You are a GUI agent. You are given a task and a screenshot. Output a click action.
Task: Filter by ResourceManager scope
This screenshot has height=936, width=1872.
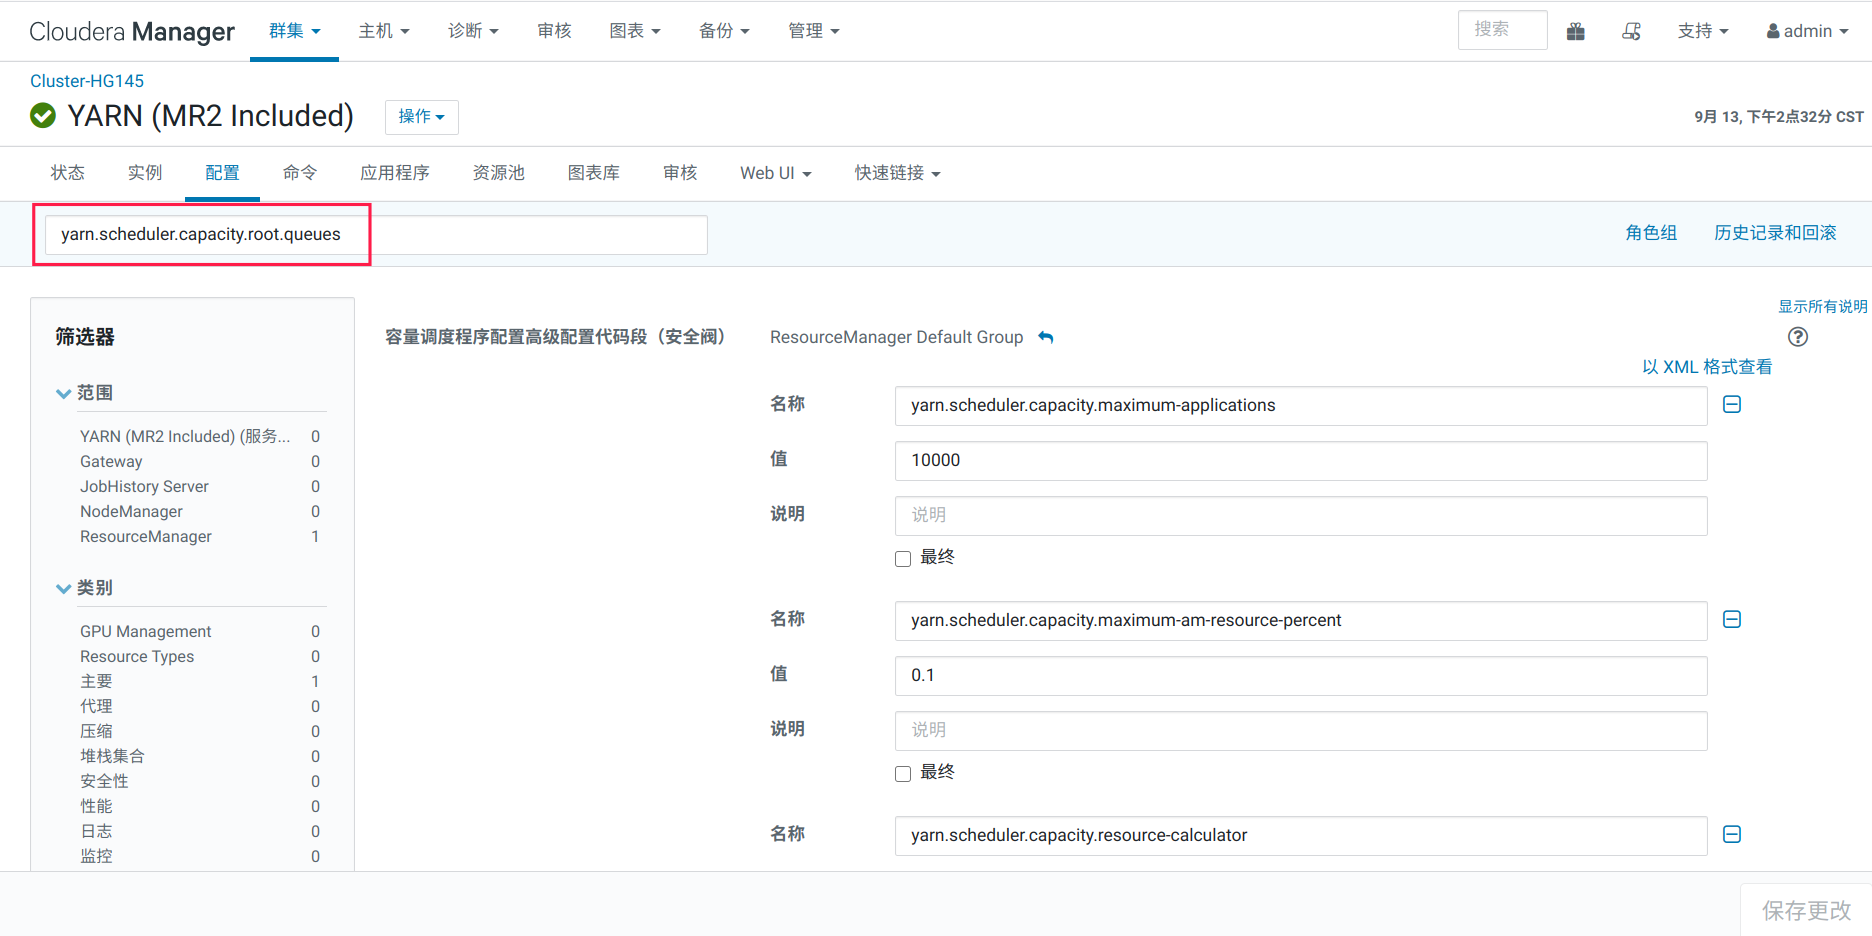146,537
